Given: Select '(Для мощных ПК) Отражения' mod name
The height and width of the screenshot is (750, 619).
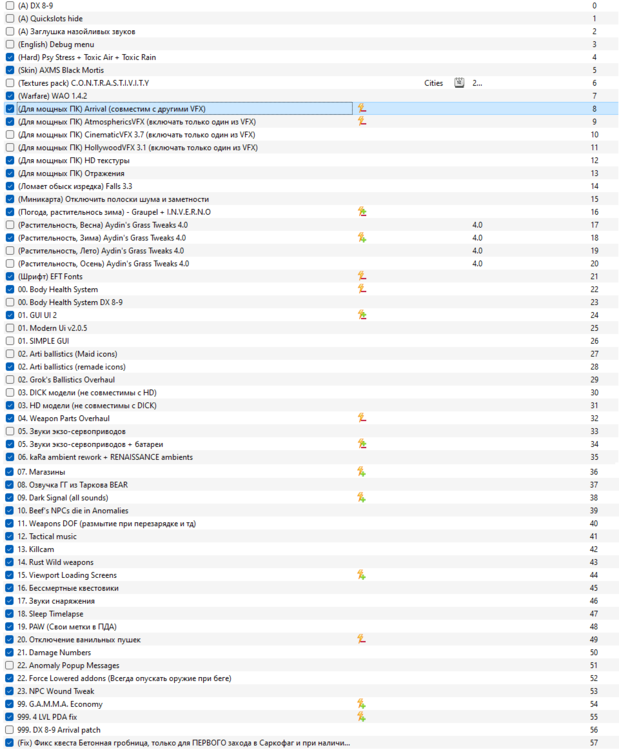Looking at the screenshot, I should pyautogui.click(x=71, y=174).
